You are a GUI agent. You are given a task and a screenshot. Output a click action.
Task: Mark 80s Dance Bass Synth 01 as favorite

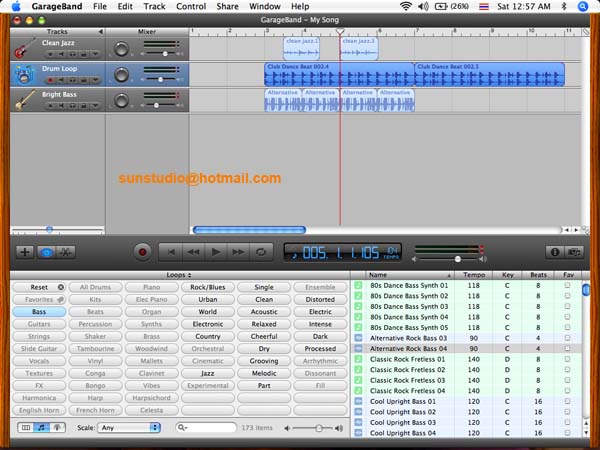point(567,285)
